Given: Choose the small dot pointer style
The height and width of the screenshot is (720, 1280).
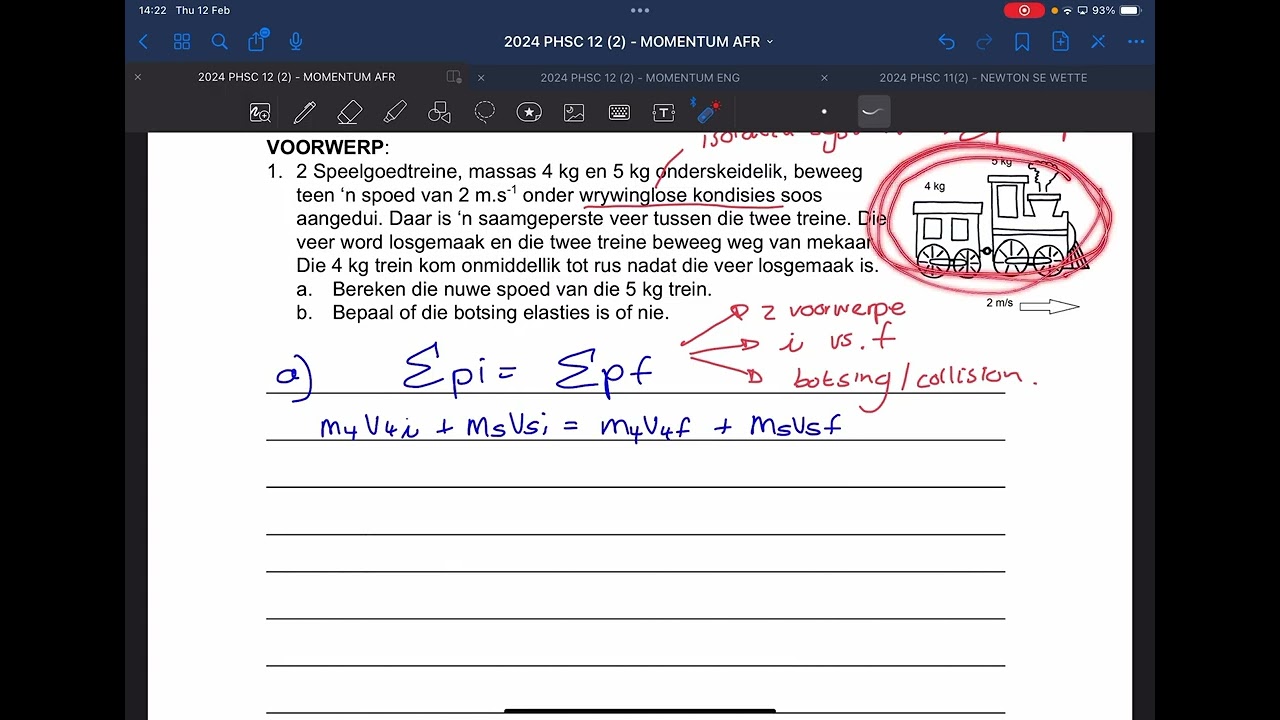Looking at the screenshot, I should point(824,112).
